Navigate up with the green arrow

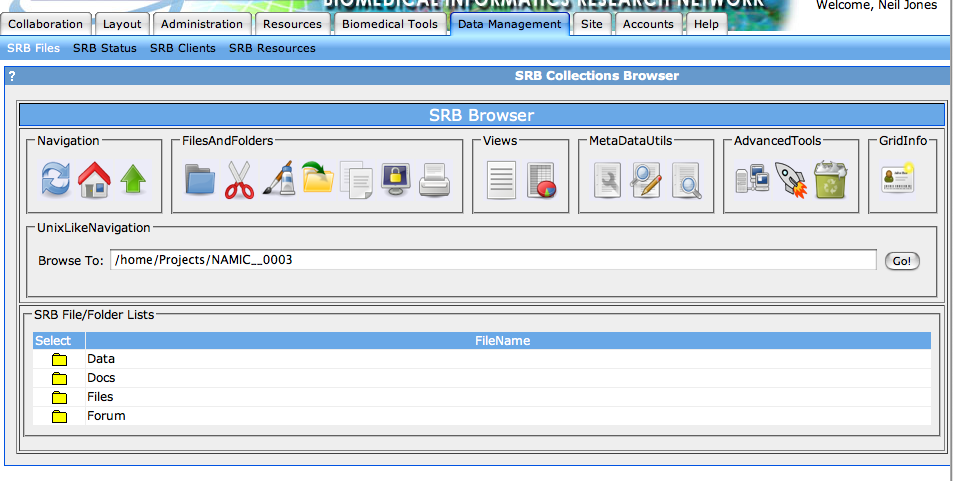[x=133, y=181]
